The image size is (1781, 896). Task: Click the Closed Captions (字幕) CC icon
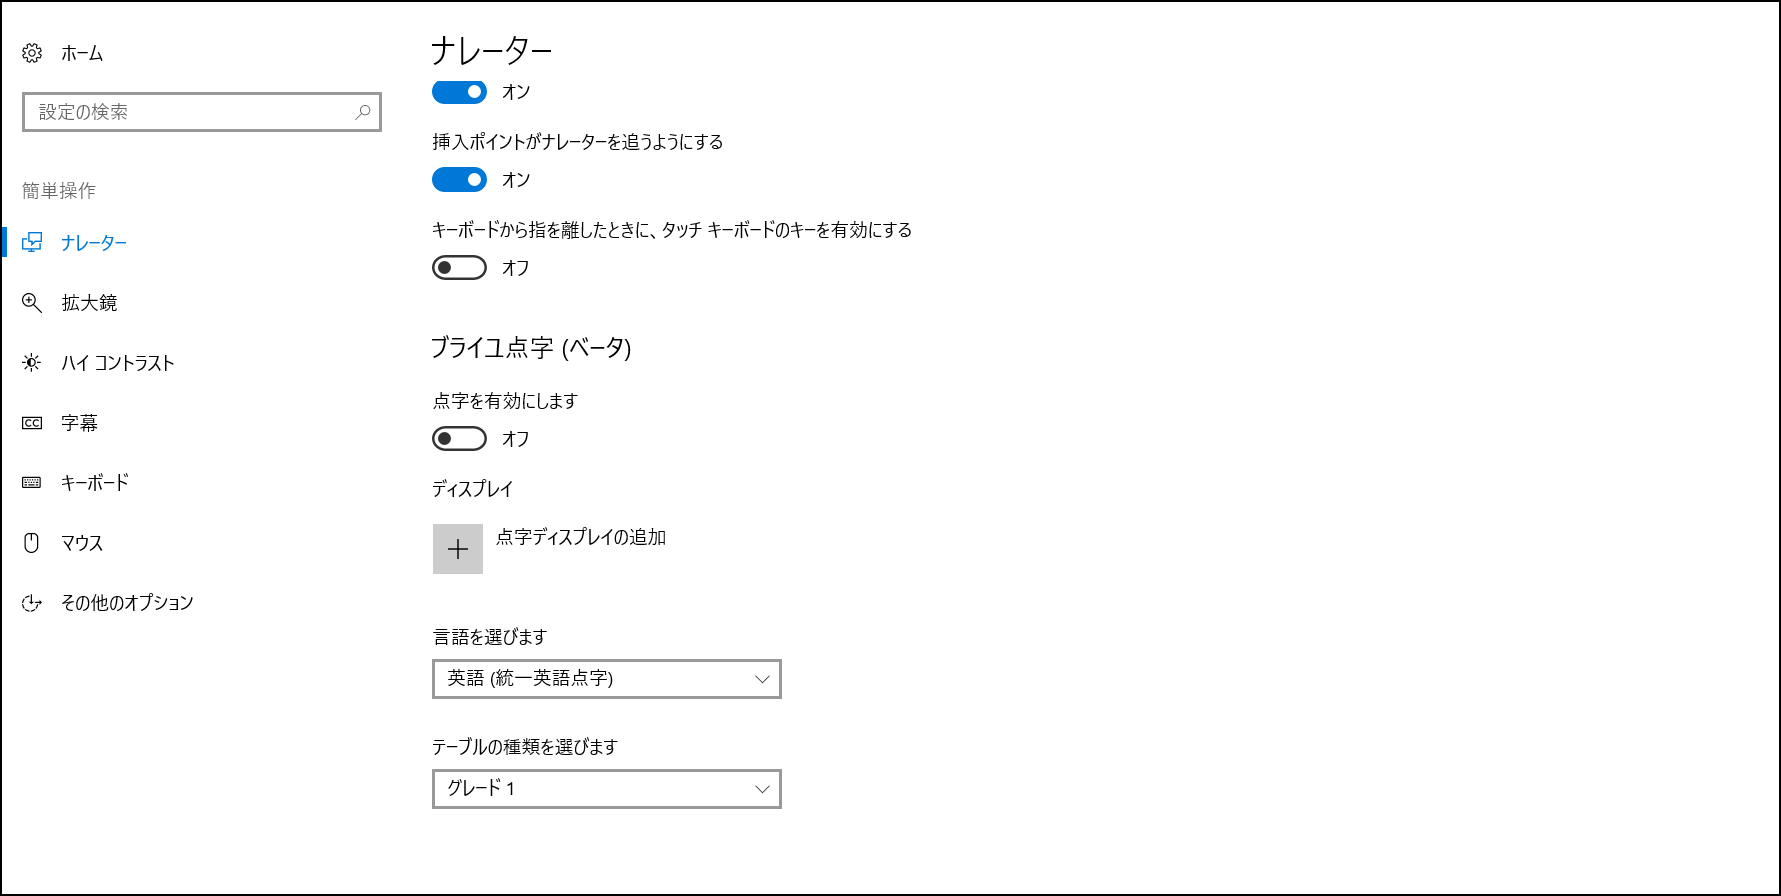[x=32, y=423]
